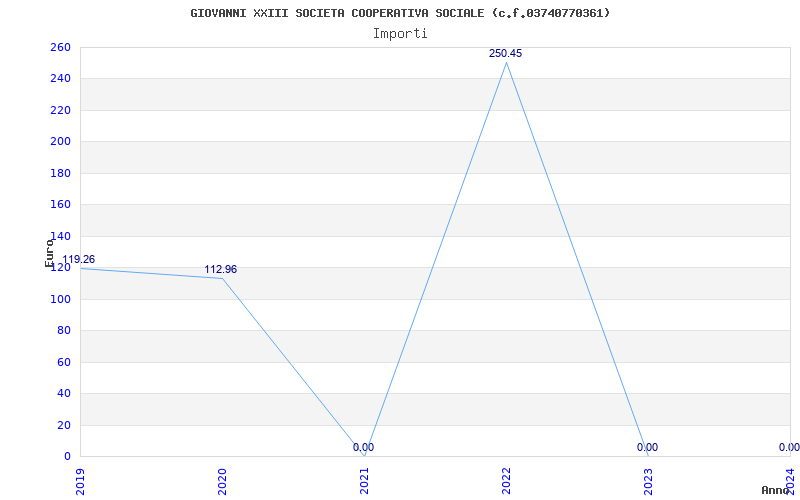Viewport: 800px width, 500px height.
Task: Click the 200 y-axis tick label
Action: coord(60,142)
